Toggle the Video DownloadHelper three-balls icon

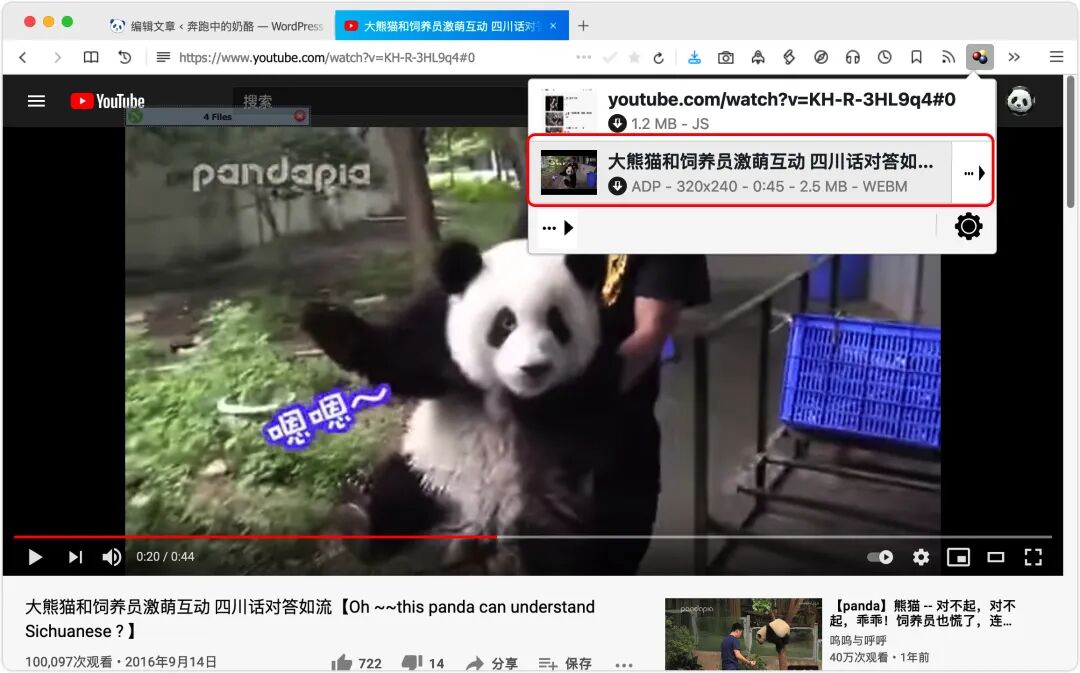979,57
